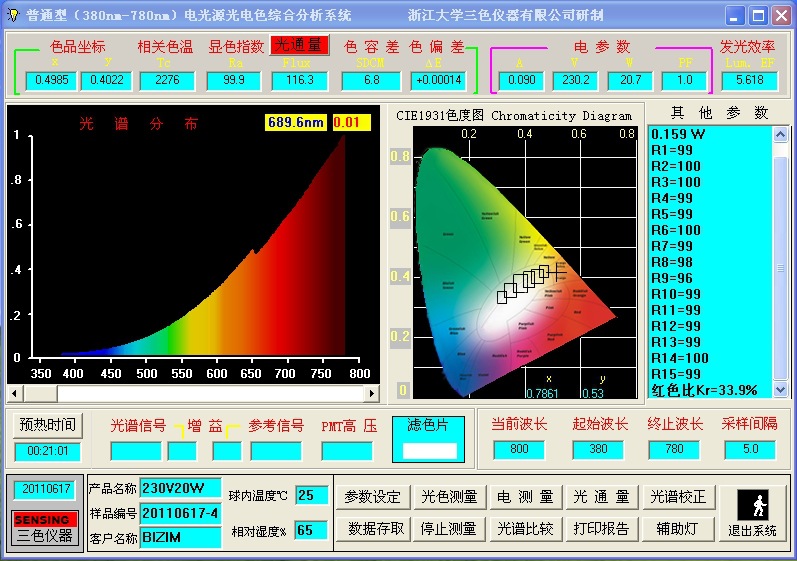The width and height of the screenshot is (797, 561).
Task: Click the SENSING logo badge
Action: click(45, 519)
